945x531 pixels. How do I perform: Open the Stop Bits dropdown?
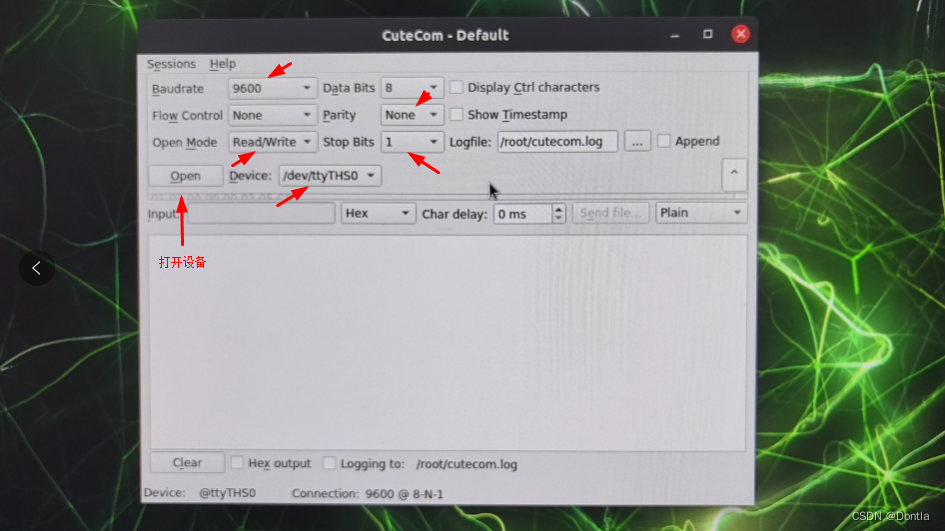click(412, 142)
